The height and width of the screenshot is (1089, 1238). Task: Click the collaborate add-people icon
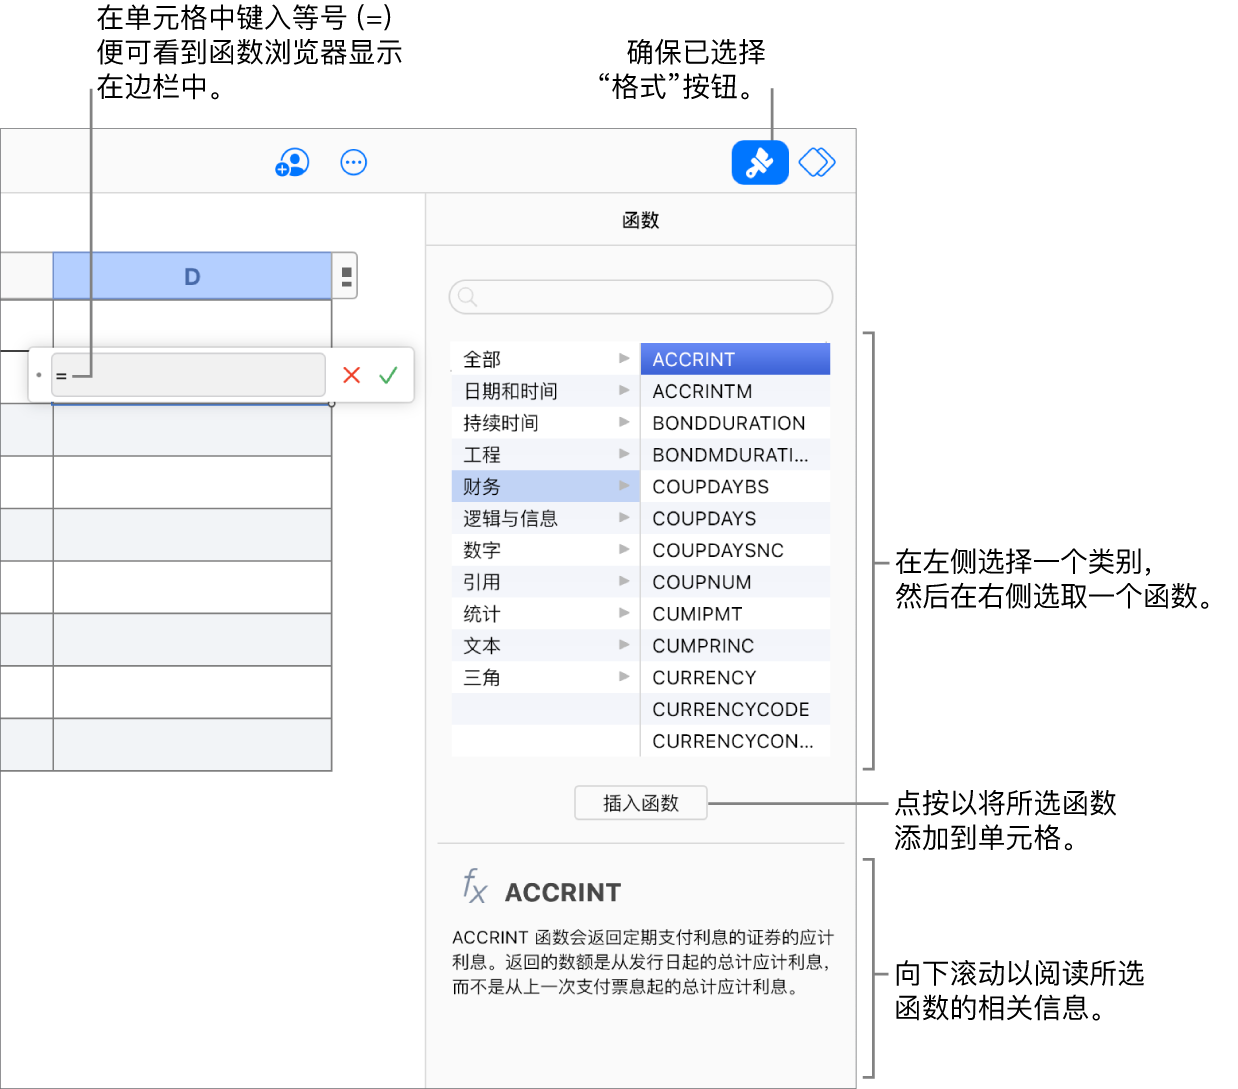pyautogui.click(x=291, y=162)
